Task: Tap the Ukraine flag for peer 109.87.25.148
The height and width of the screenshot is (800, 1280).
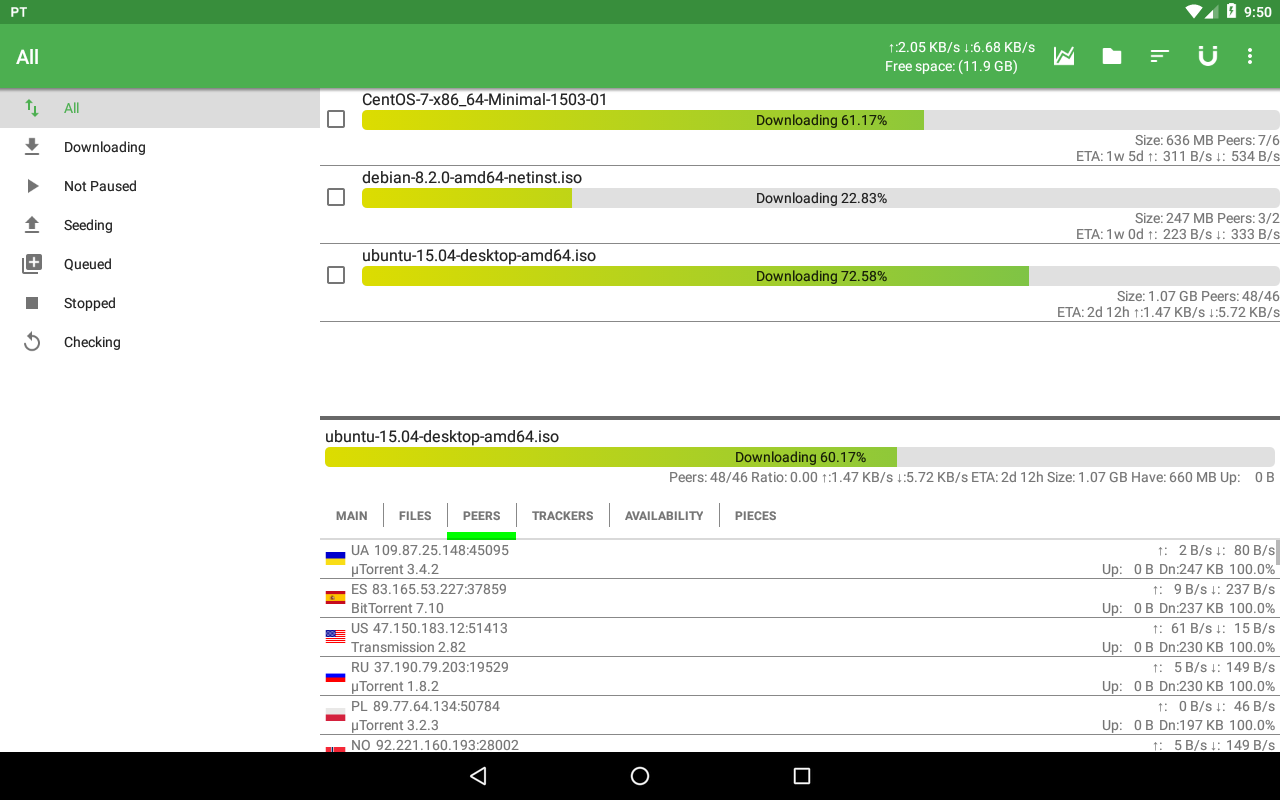Action: pos(335,559)
